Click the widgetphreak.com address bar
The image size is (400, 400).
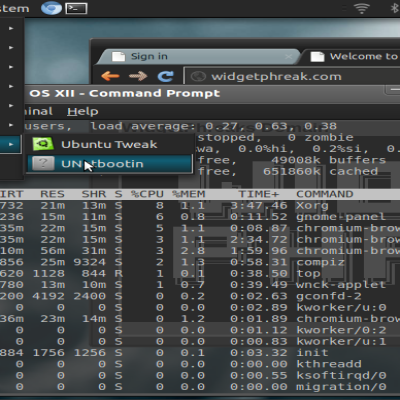pos(292,76)
